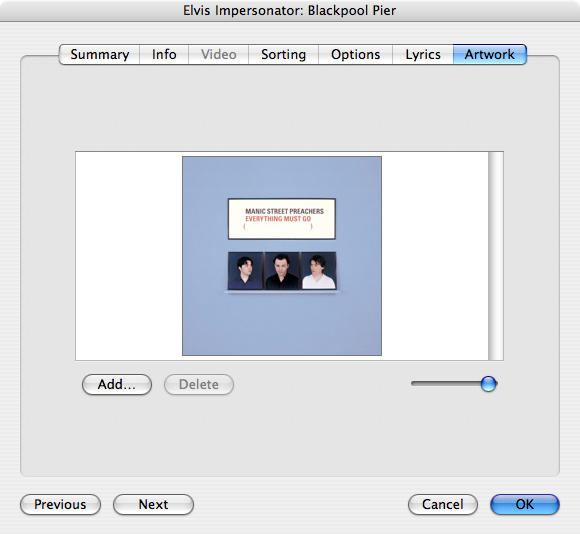Click the Add... artwork button
This screenshot has height=534, width=580.
tap(117, 384)
